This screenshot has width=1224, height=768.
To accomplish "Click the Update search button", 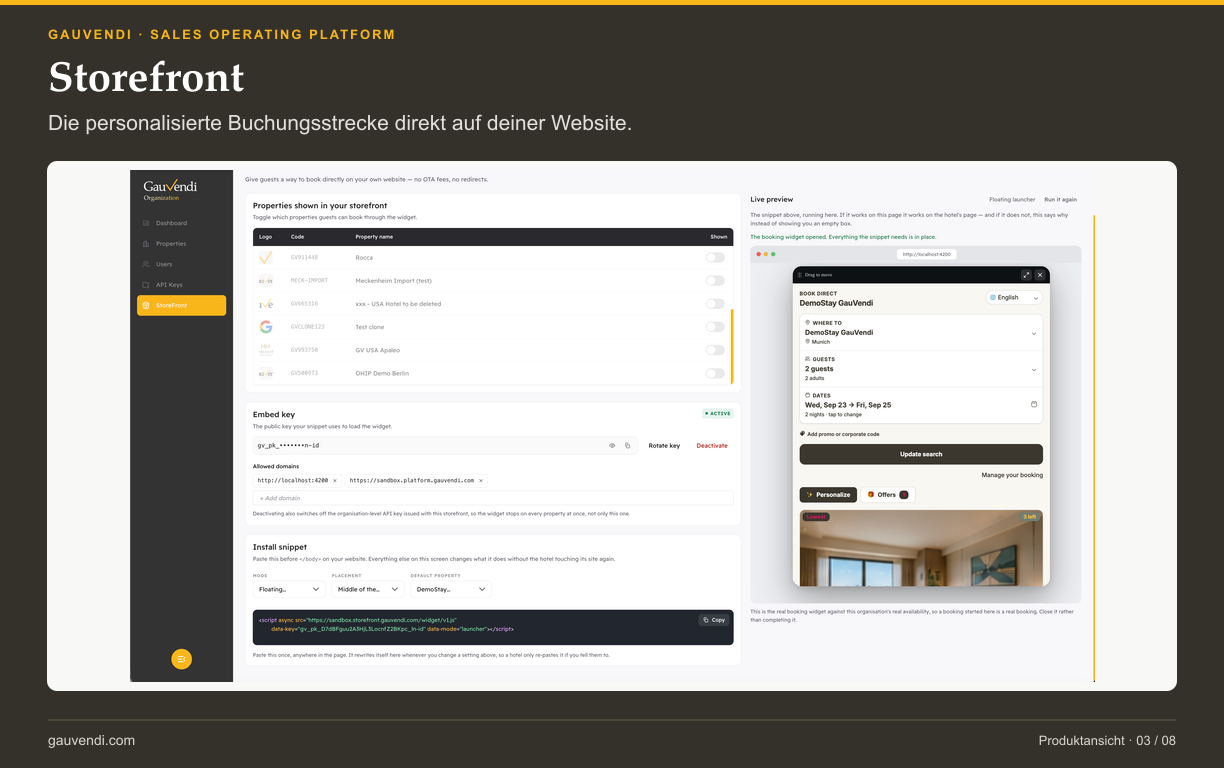I will (921, 454).
